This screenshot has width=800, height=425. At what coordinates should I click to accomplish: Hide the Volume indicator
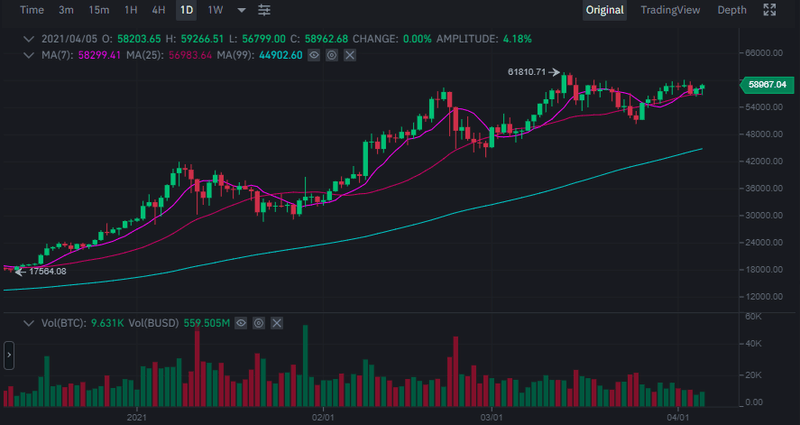point(242,323)
